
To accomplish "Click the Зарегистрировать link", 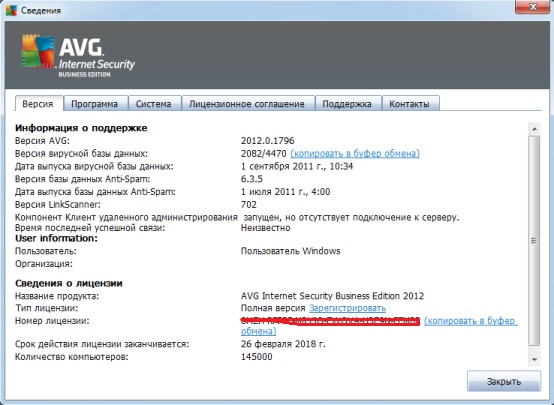I will point(347,308).
